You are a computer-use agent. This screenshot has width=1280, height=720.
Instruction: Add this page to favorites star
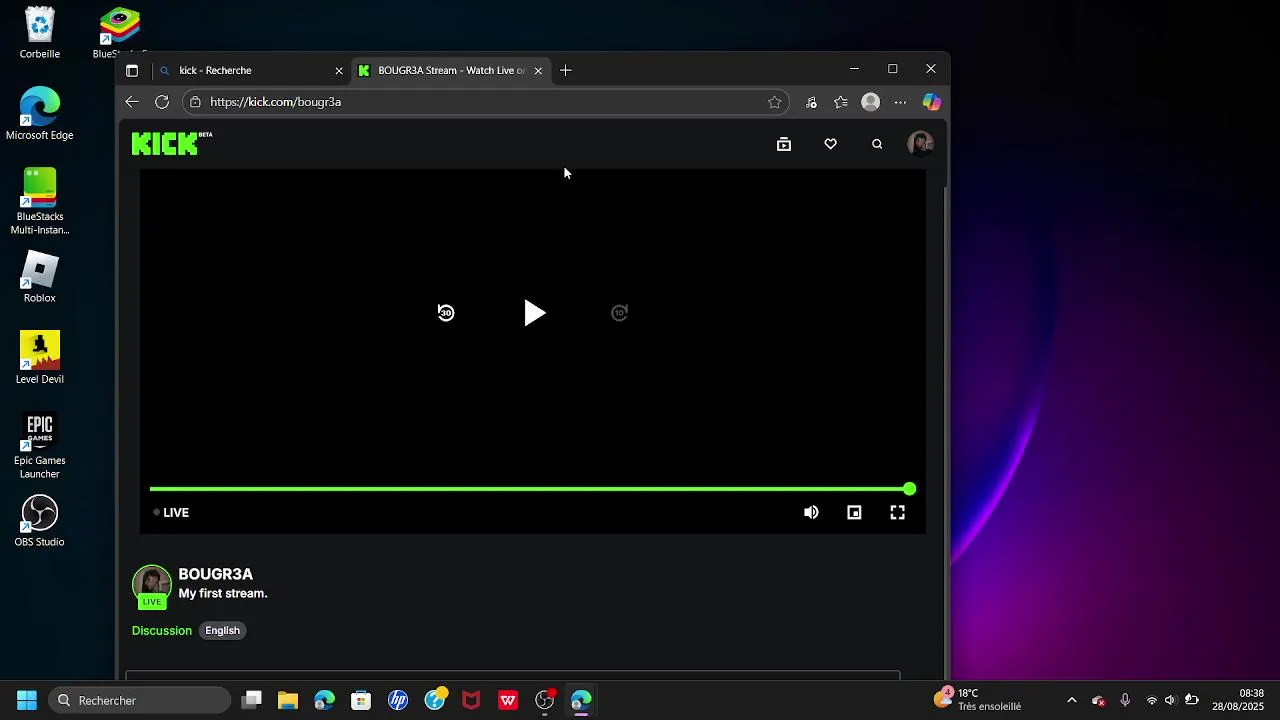click(774, 102)
